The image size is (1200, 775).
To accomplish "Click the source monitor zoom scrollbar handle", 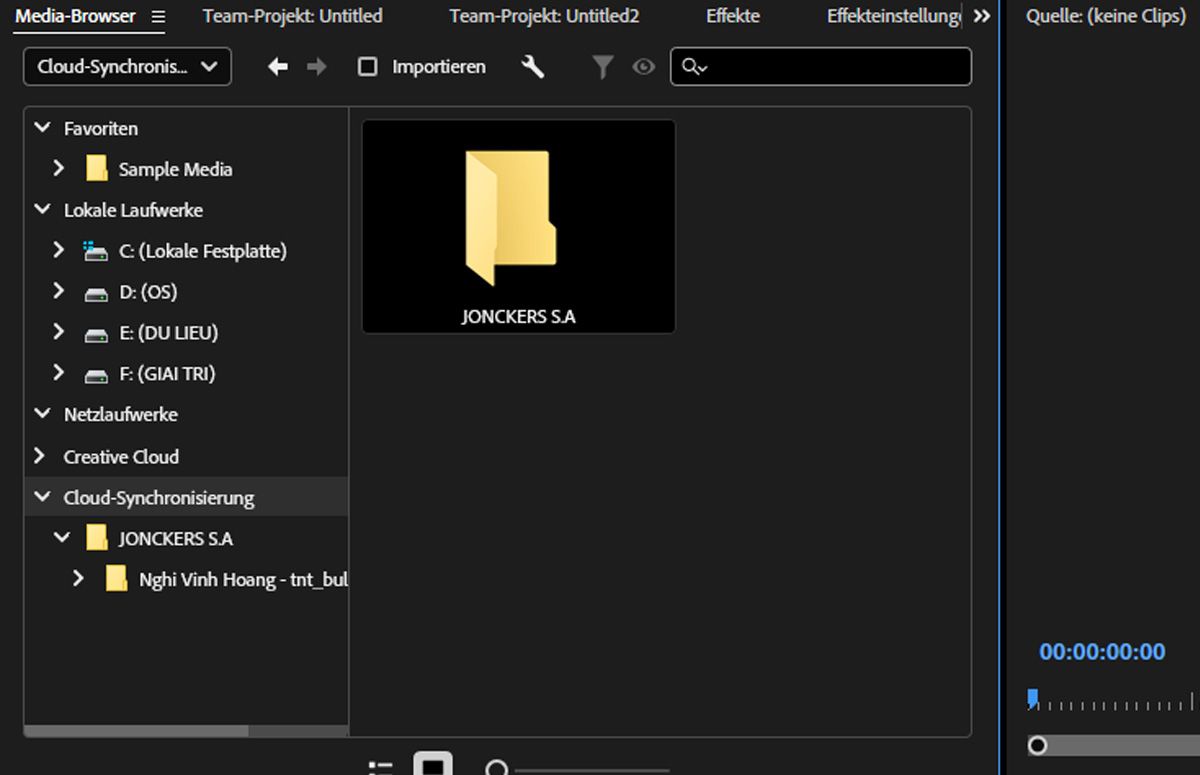I will [x=1038, y=745].
